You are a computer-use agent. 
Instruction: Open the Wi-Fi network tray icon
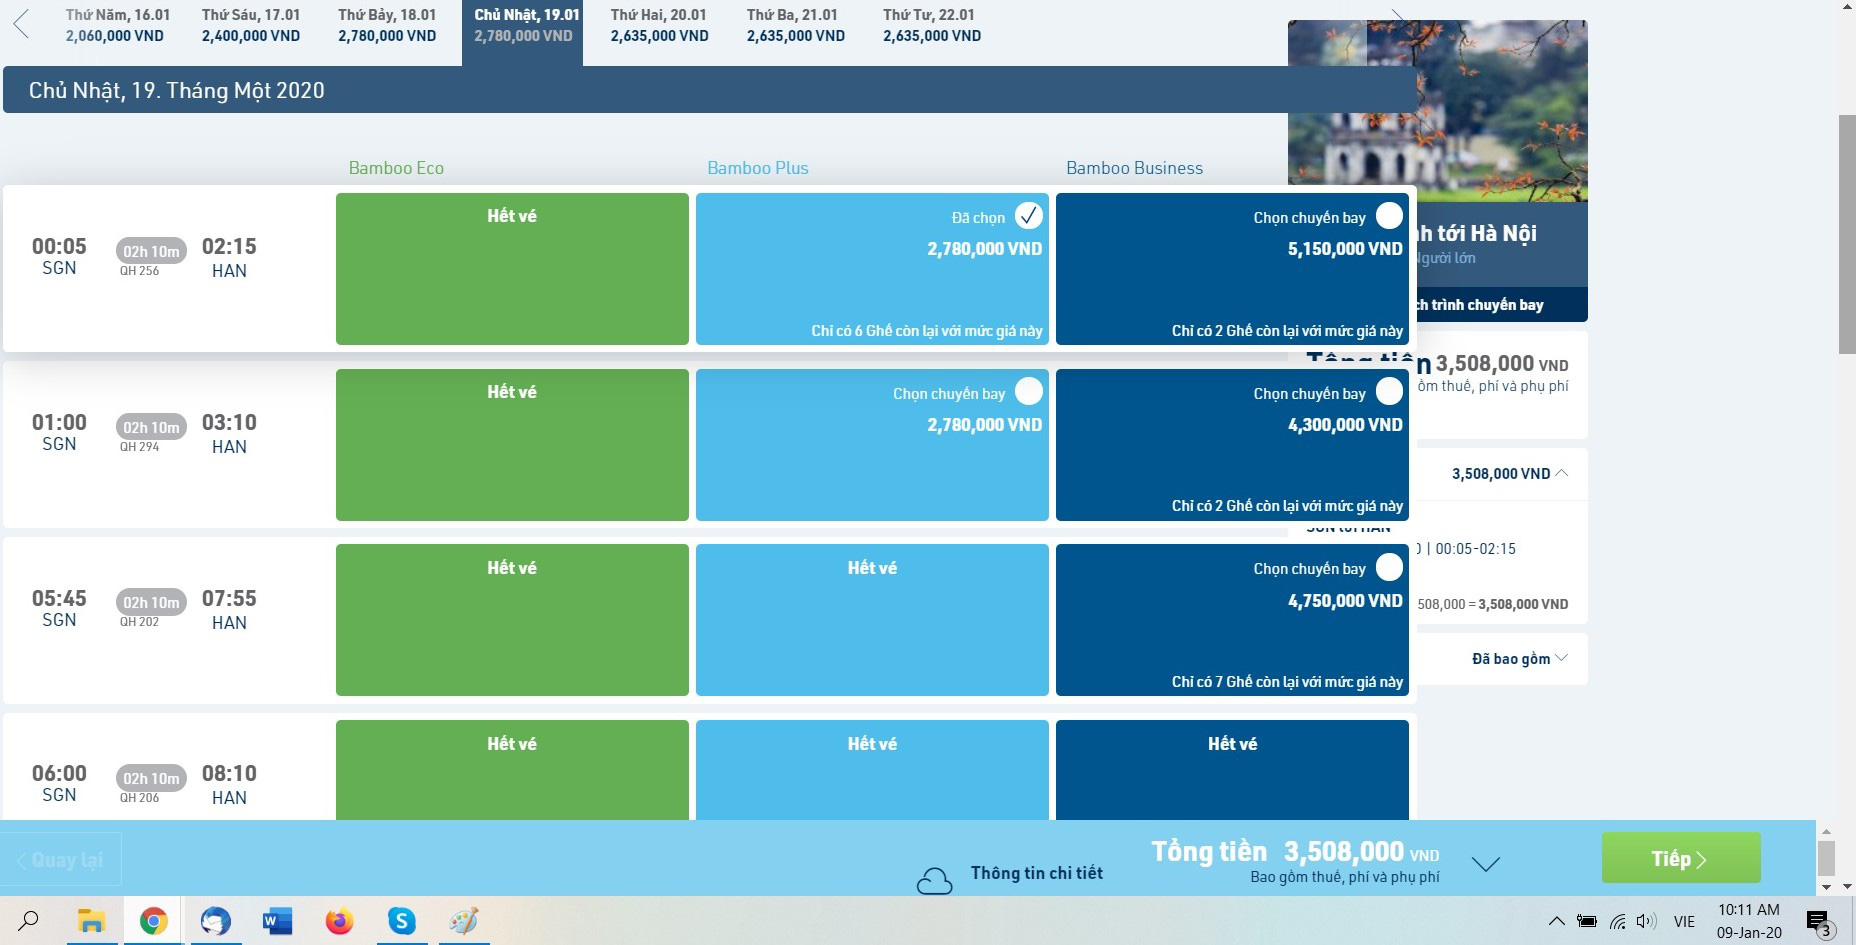coord(1617,921)
